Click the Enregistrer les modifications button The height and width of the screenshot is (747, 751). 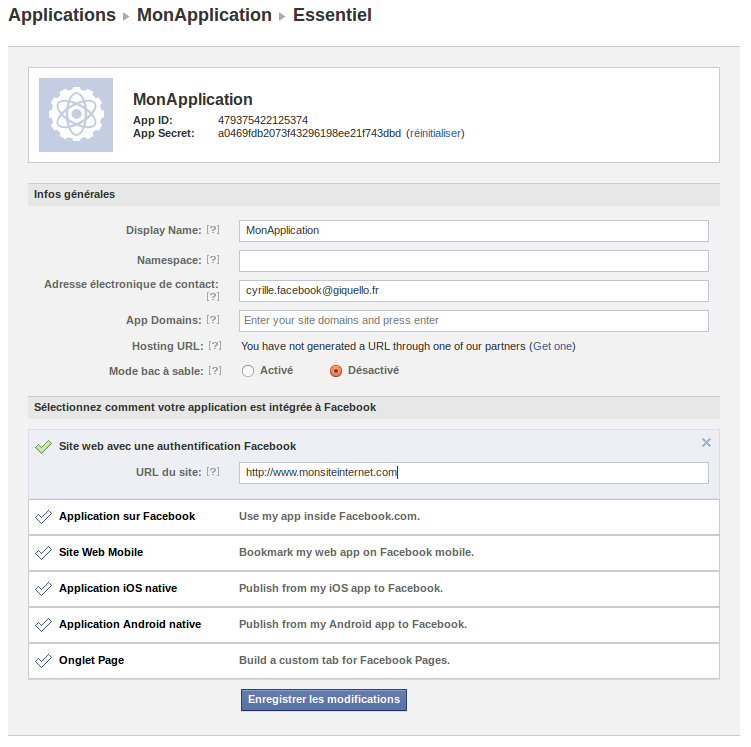[324, 700]
